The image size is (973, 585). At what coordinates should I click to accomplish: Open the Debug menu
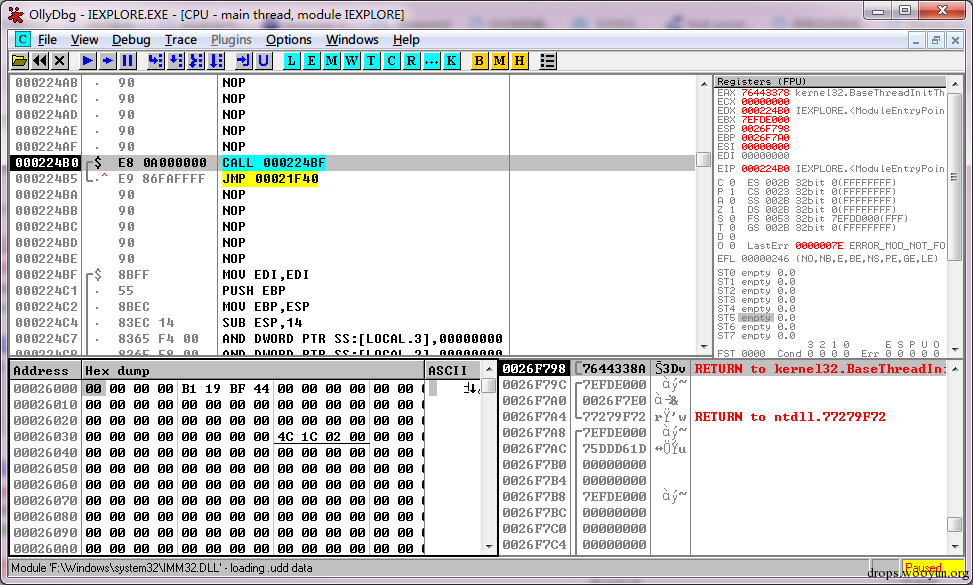[x=131, y=40]
